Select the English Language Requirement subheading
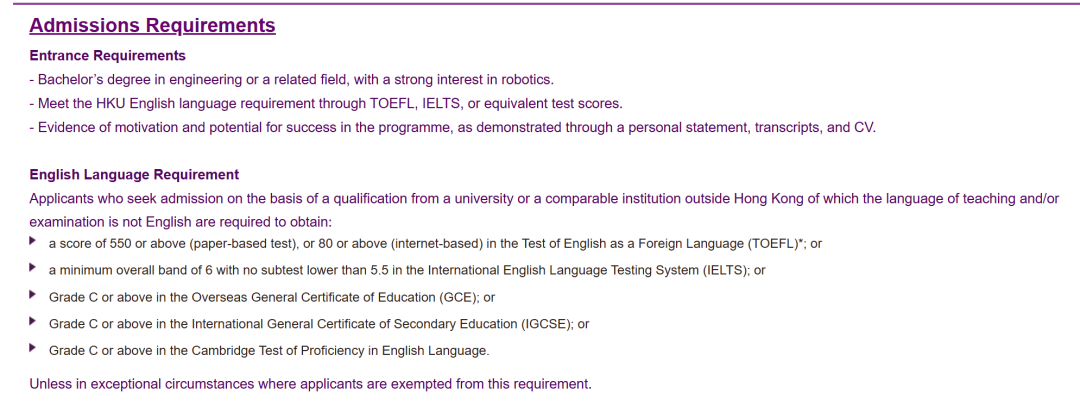The image size is (1080, 412). point(134,175)
